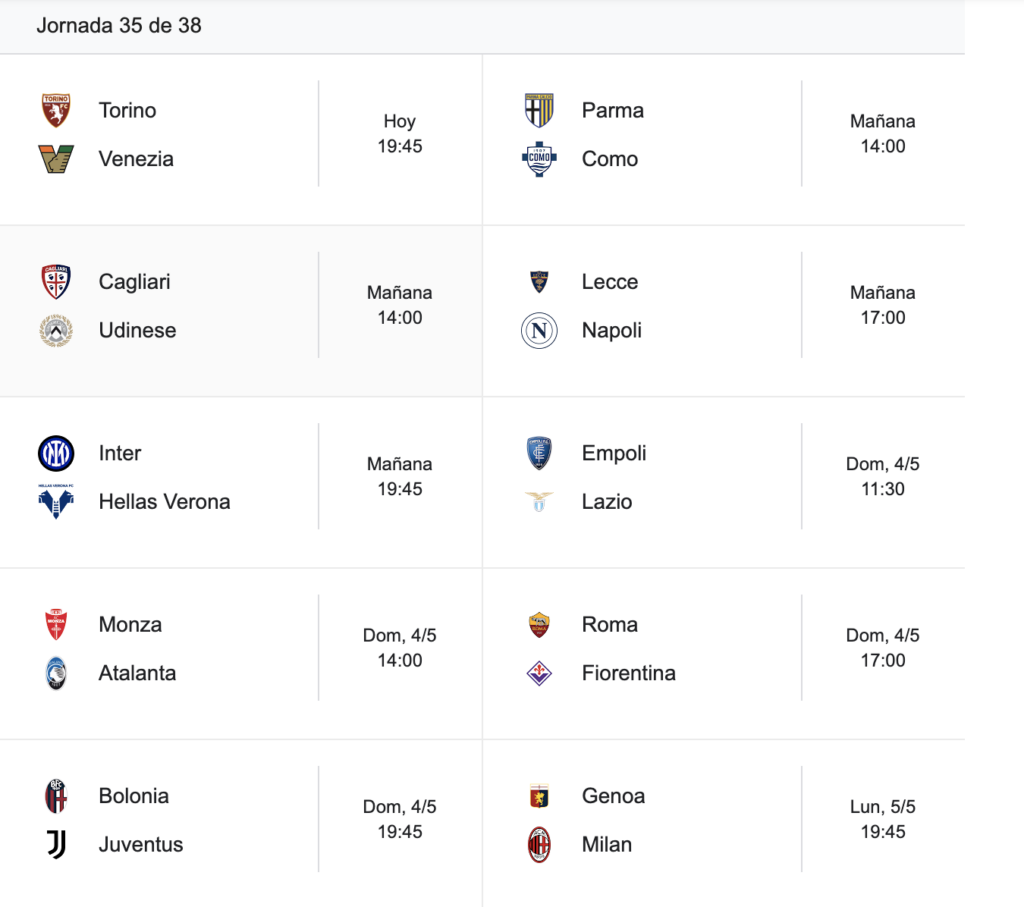
Task: Click the Atalanta club badge
Action: [x=56, y=673]
